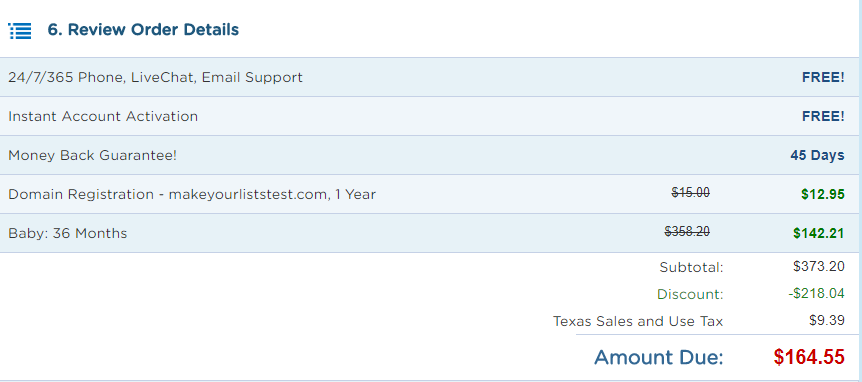Screen dimensions: 862x382
Task: Click the green $142.21 hosting price
Action: [x=819, y=234]
